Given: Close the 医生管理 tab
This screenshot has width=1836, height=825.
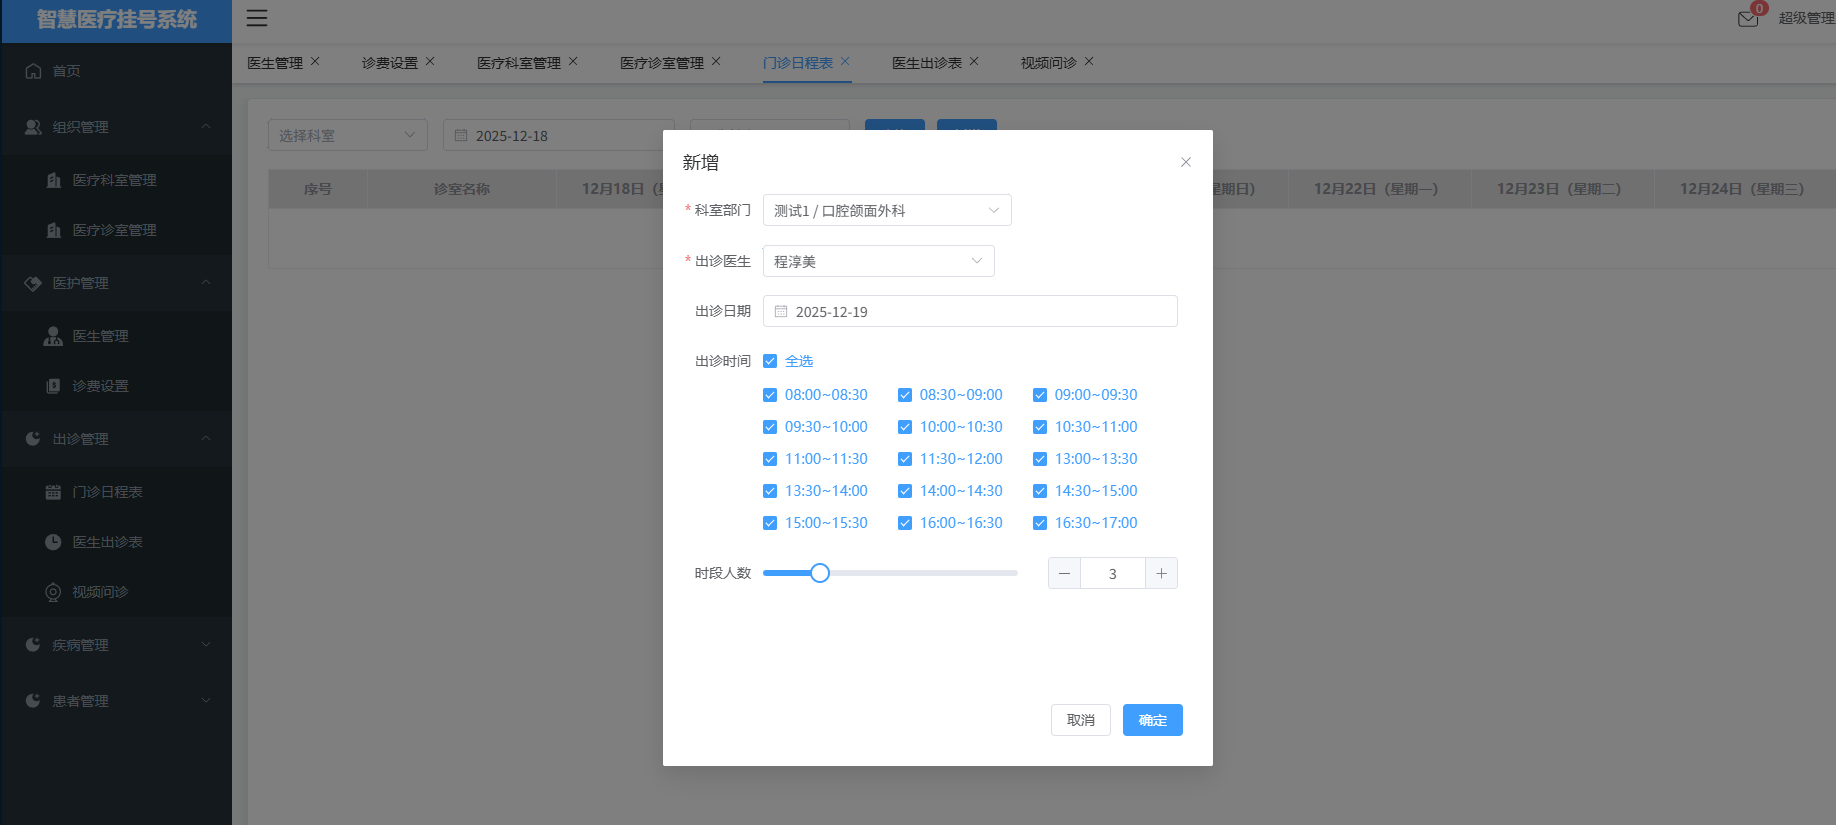Looking at the screenshot, I should click(315, 61).
